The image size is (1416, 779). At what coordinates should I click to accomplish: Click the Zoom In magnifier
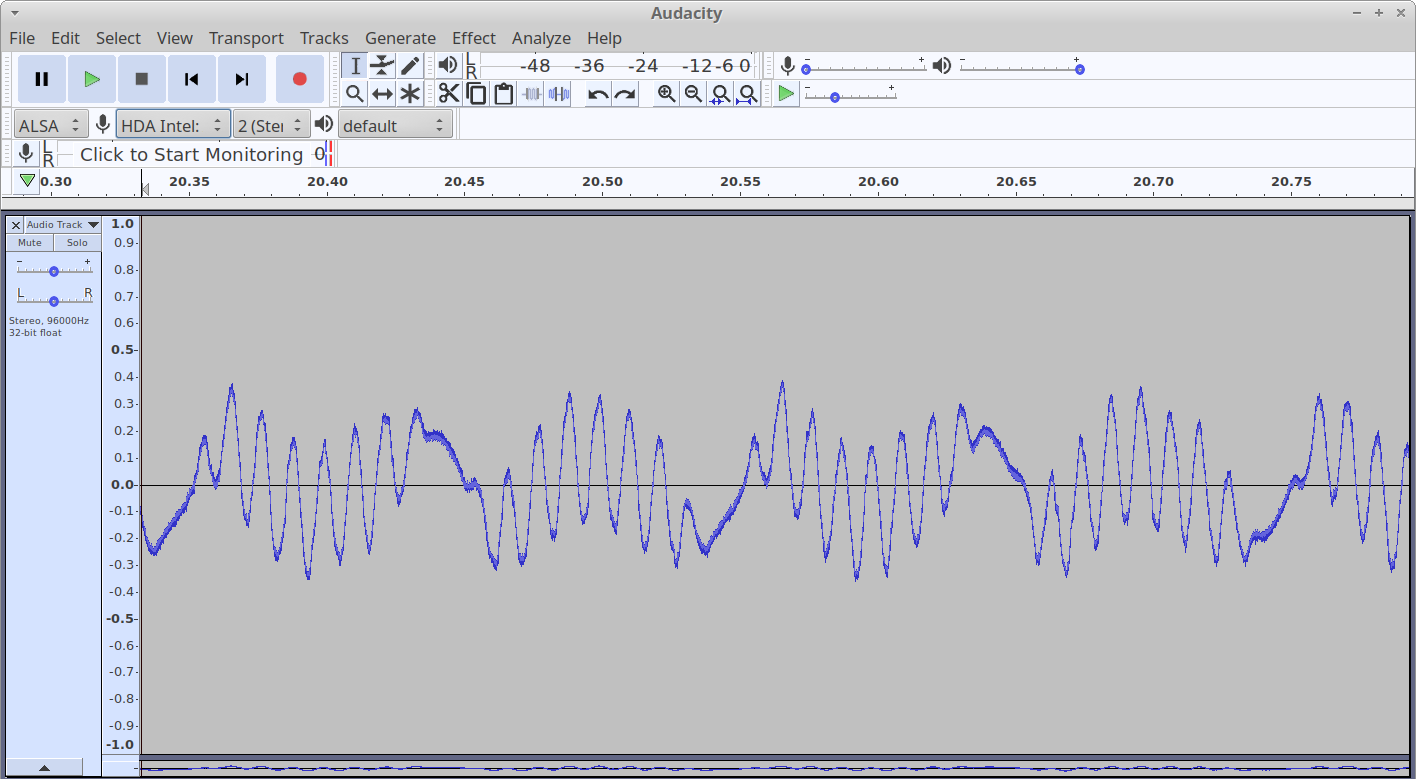point(666,94)
